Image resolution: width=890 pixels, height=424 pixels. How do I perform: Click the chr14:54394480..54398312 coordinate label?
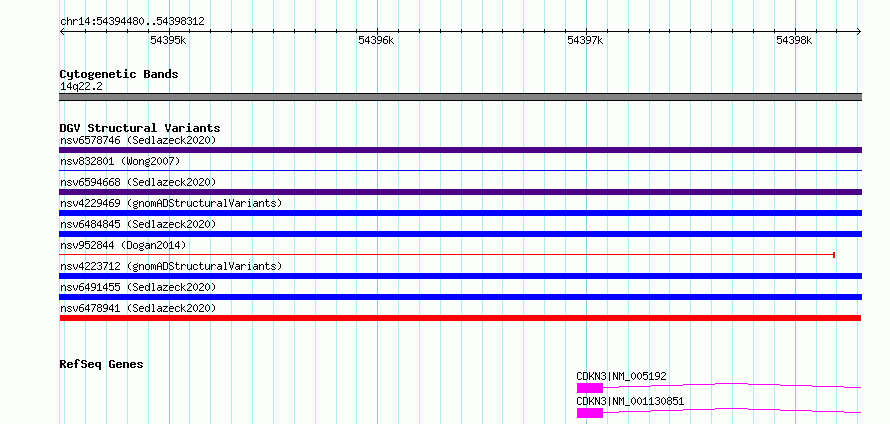(x=132, y=22)
